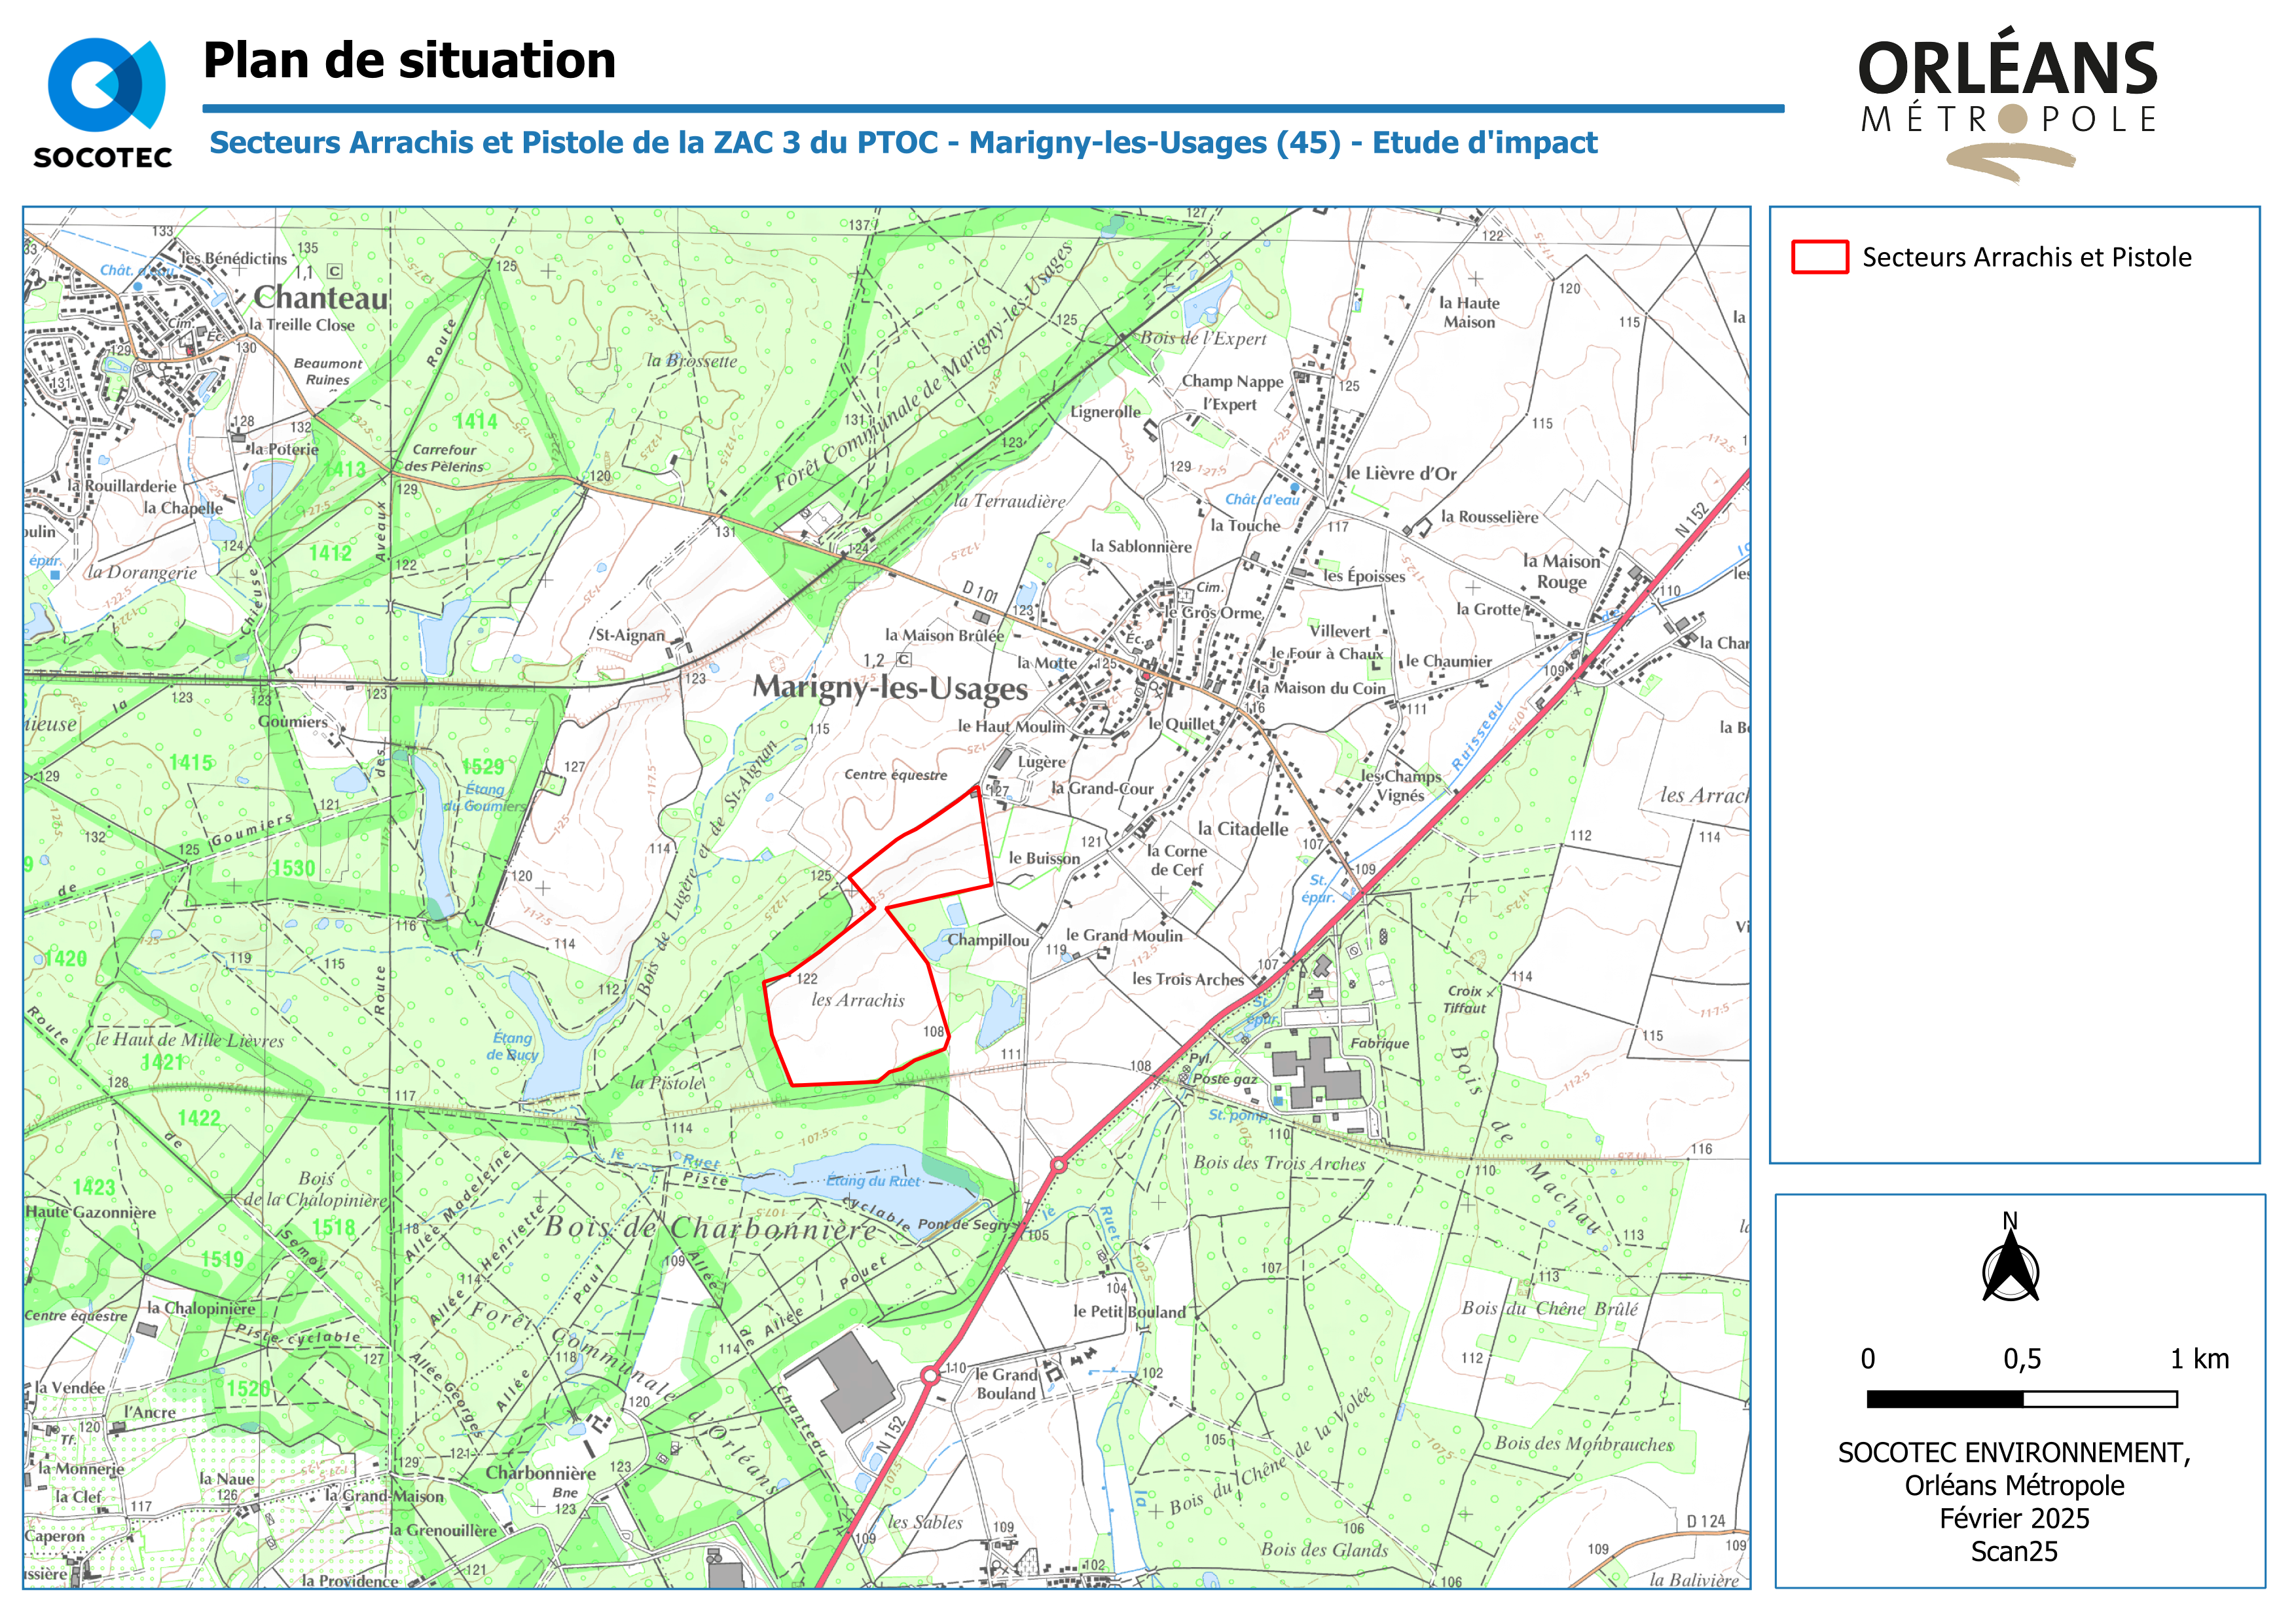Click the Chanteau town label
This screenshot has height=1624, width=2296.
pyautogui.click(x=320, y=297)
